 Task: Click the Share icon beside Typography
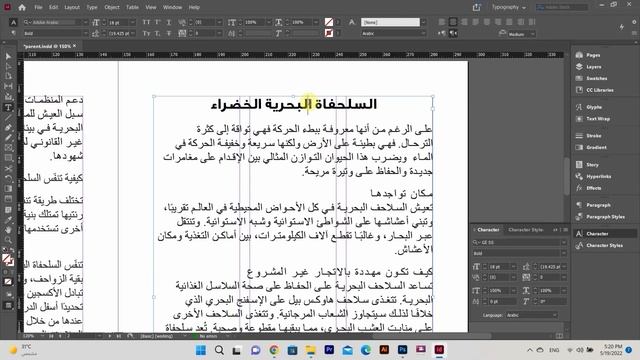tap(476, 7)
